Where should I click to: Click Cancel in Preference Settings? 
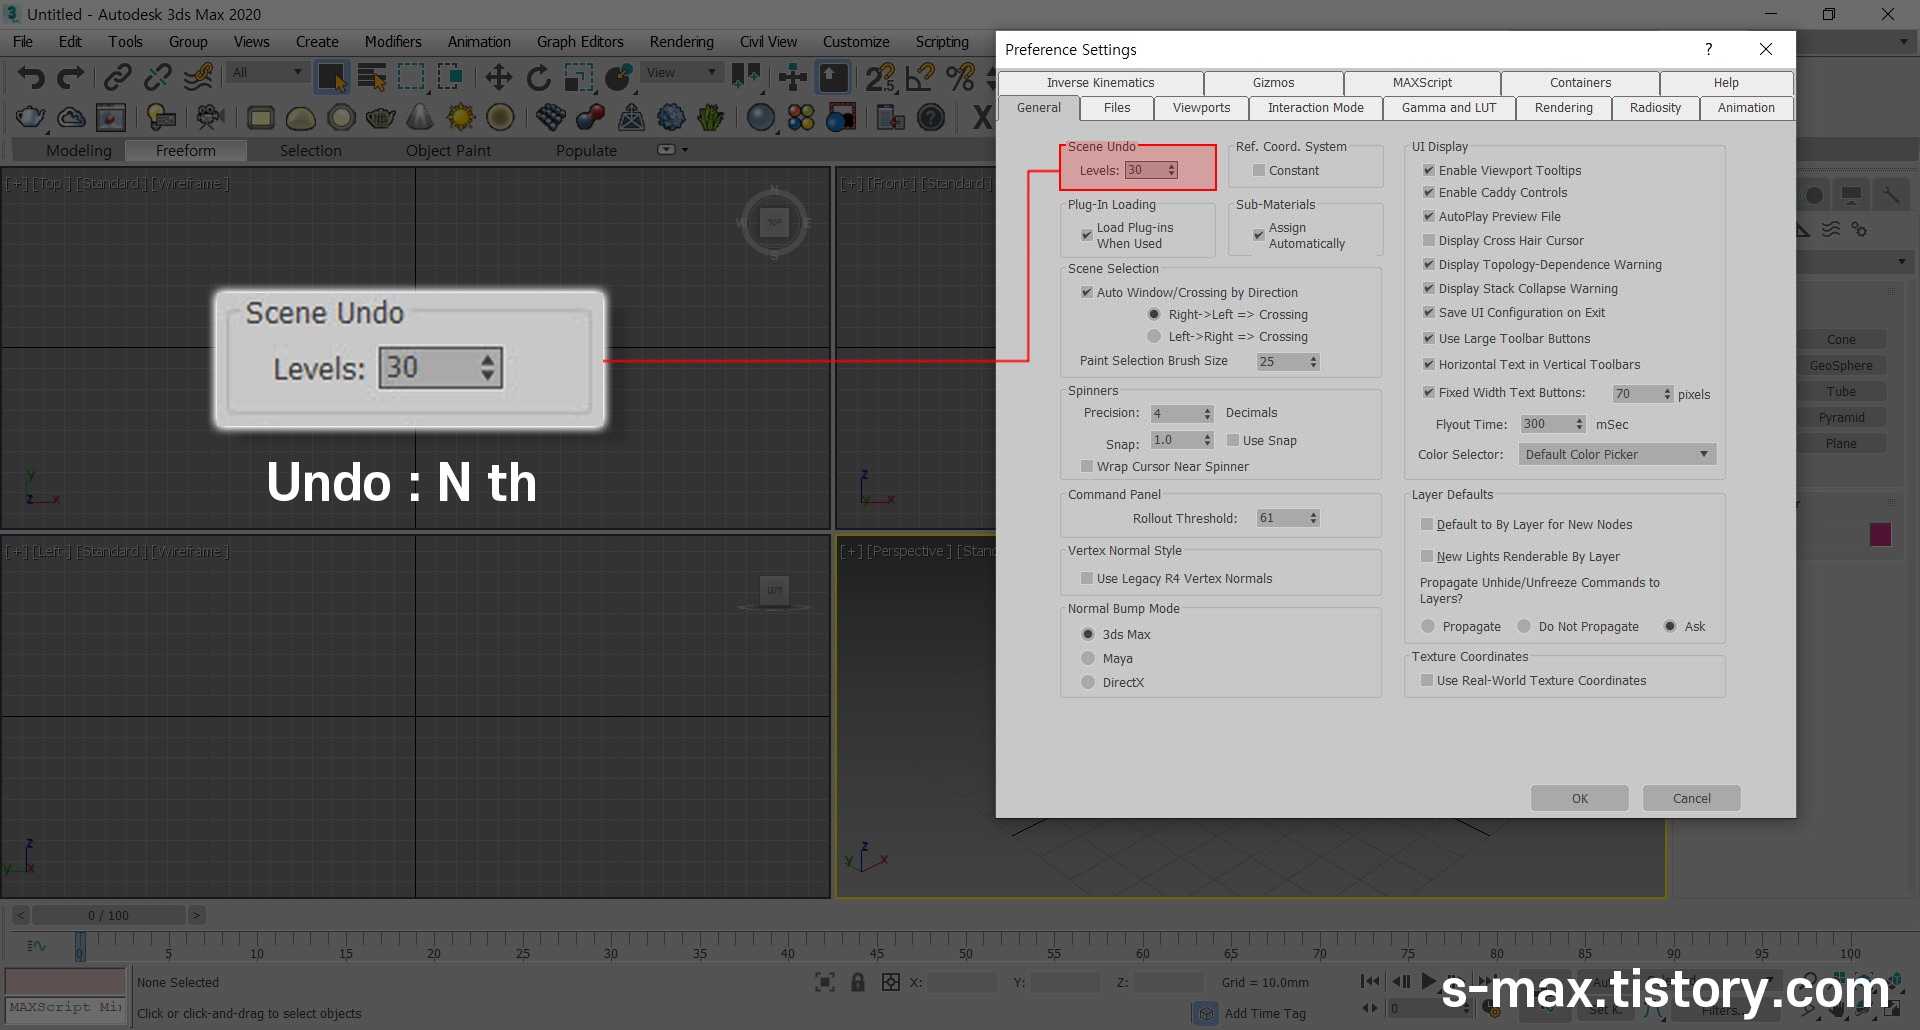(1692, 798)
